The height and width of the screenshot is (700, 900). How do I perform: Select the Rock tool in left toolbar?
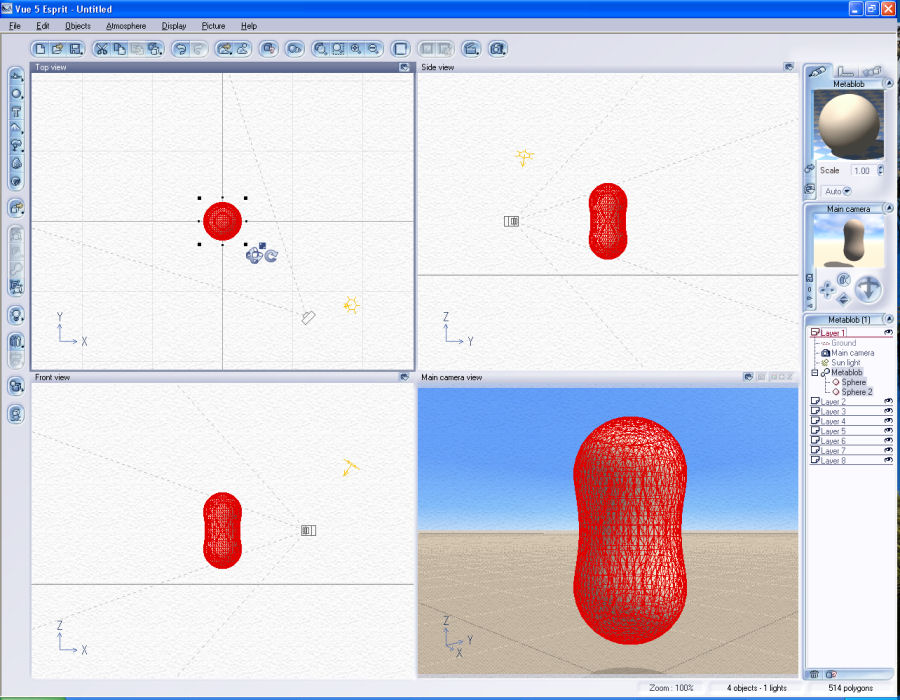click(16, 164)
